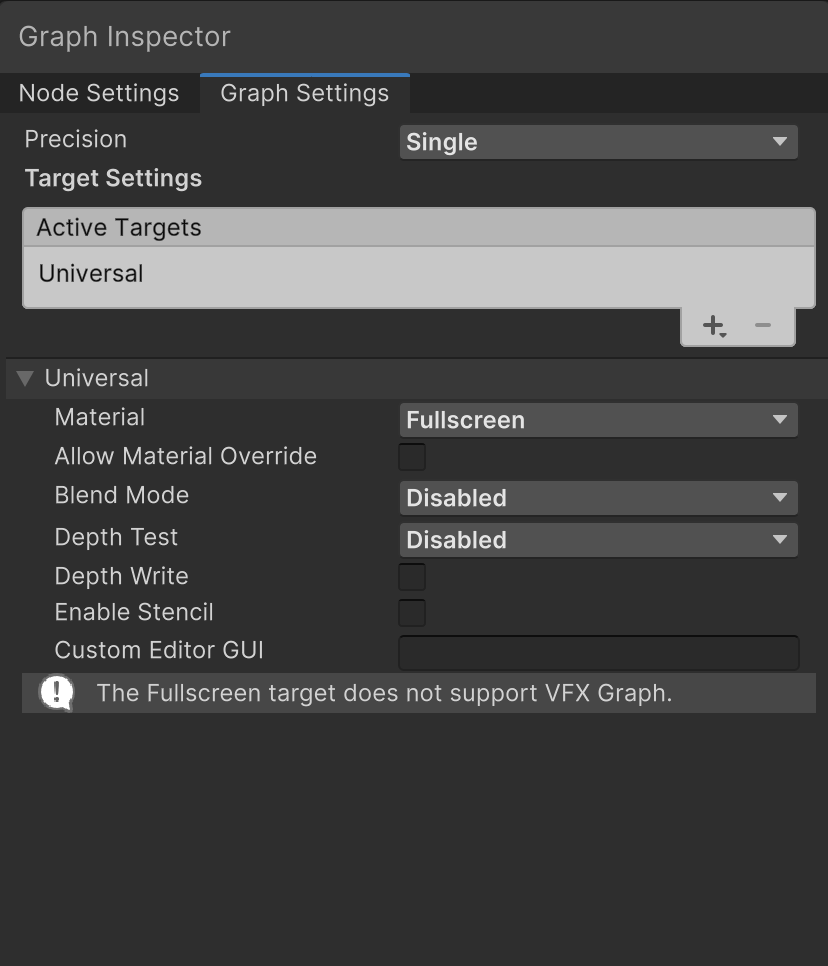This screenshot has width=828, height=966.
Task: Click the Target Settings heading
Action: (113, 179)
